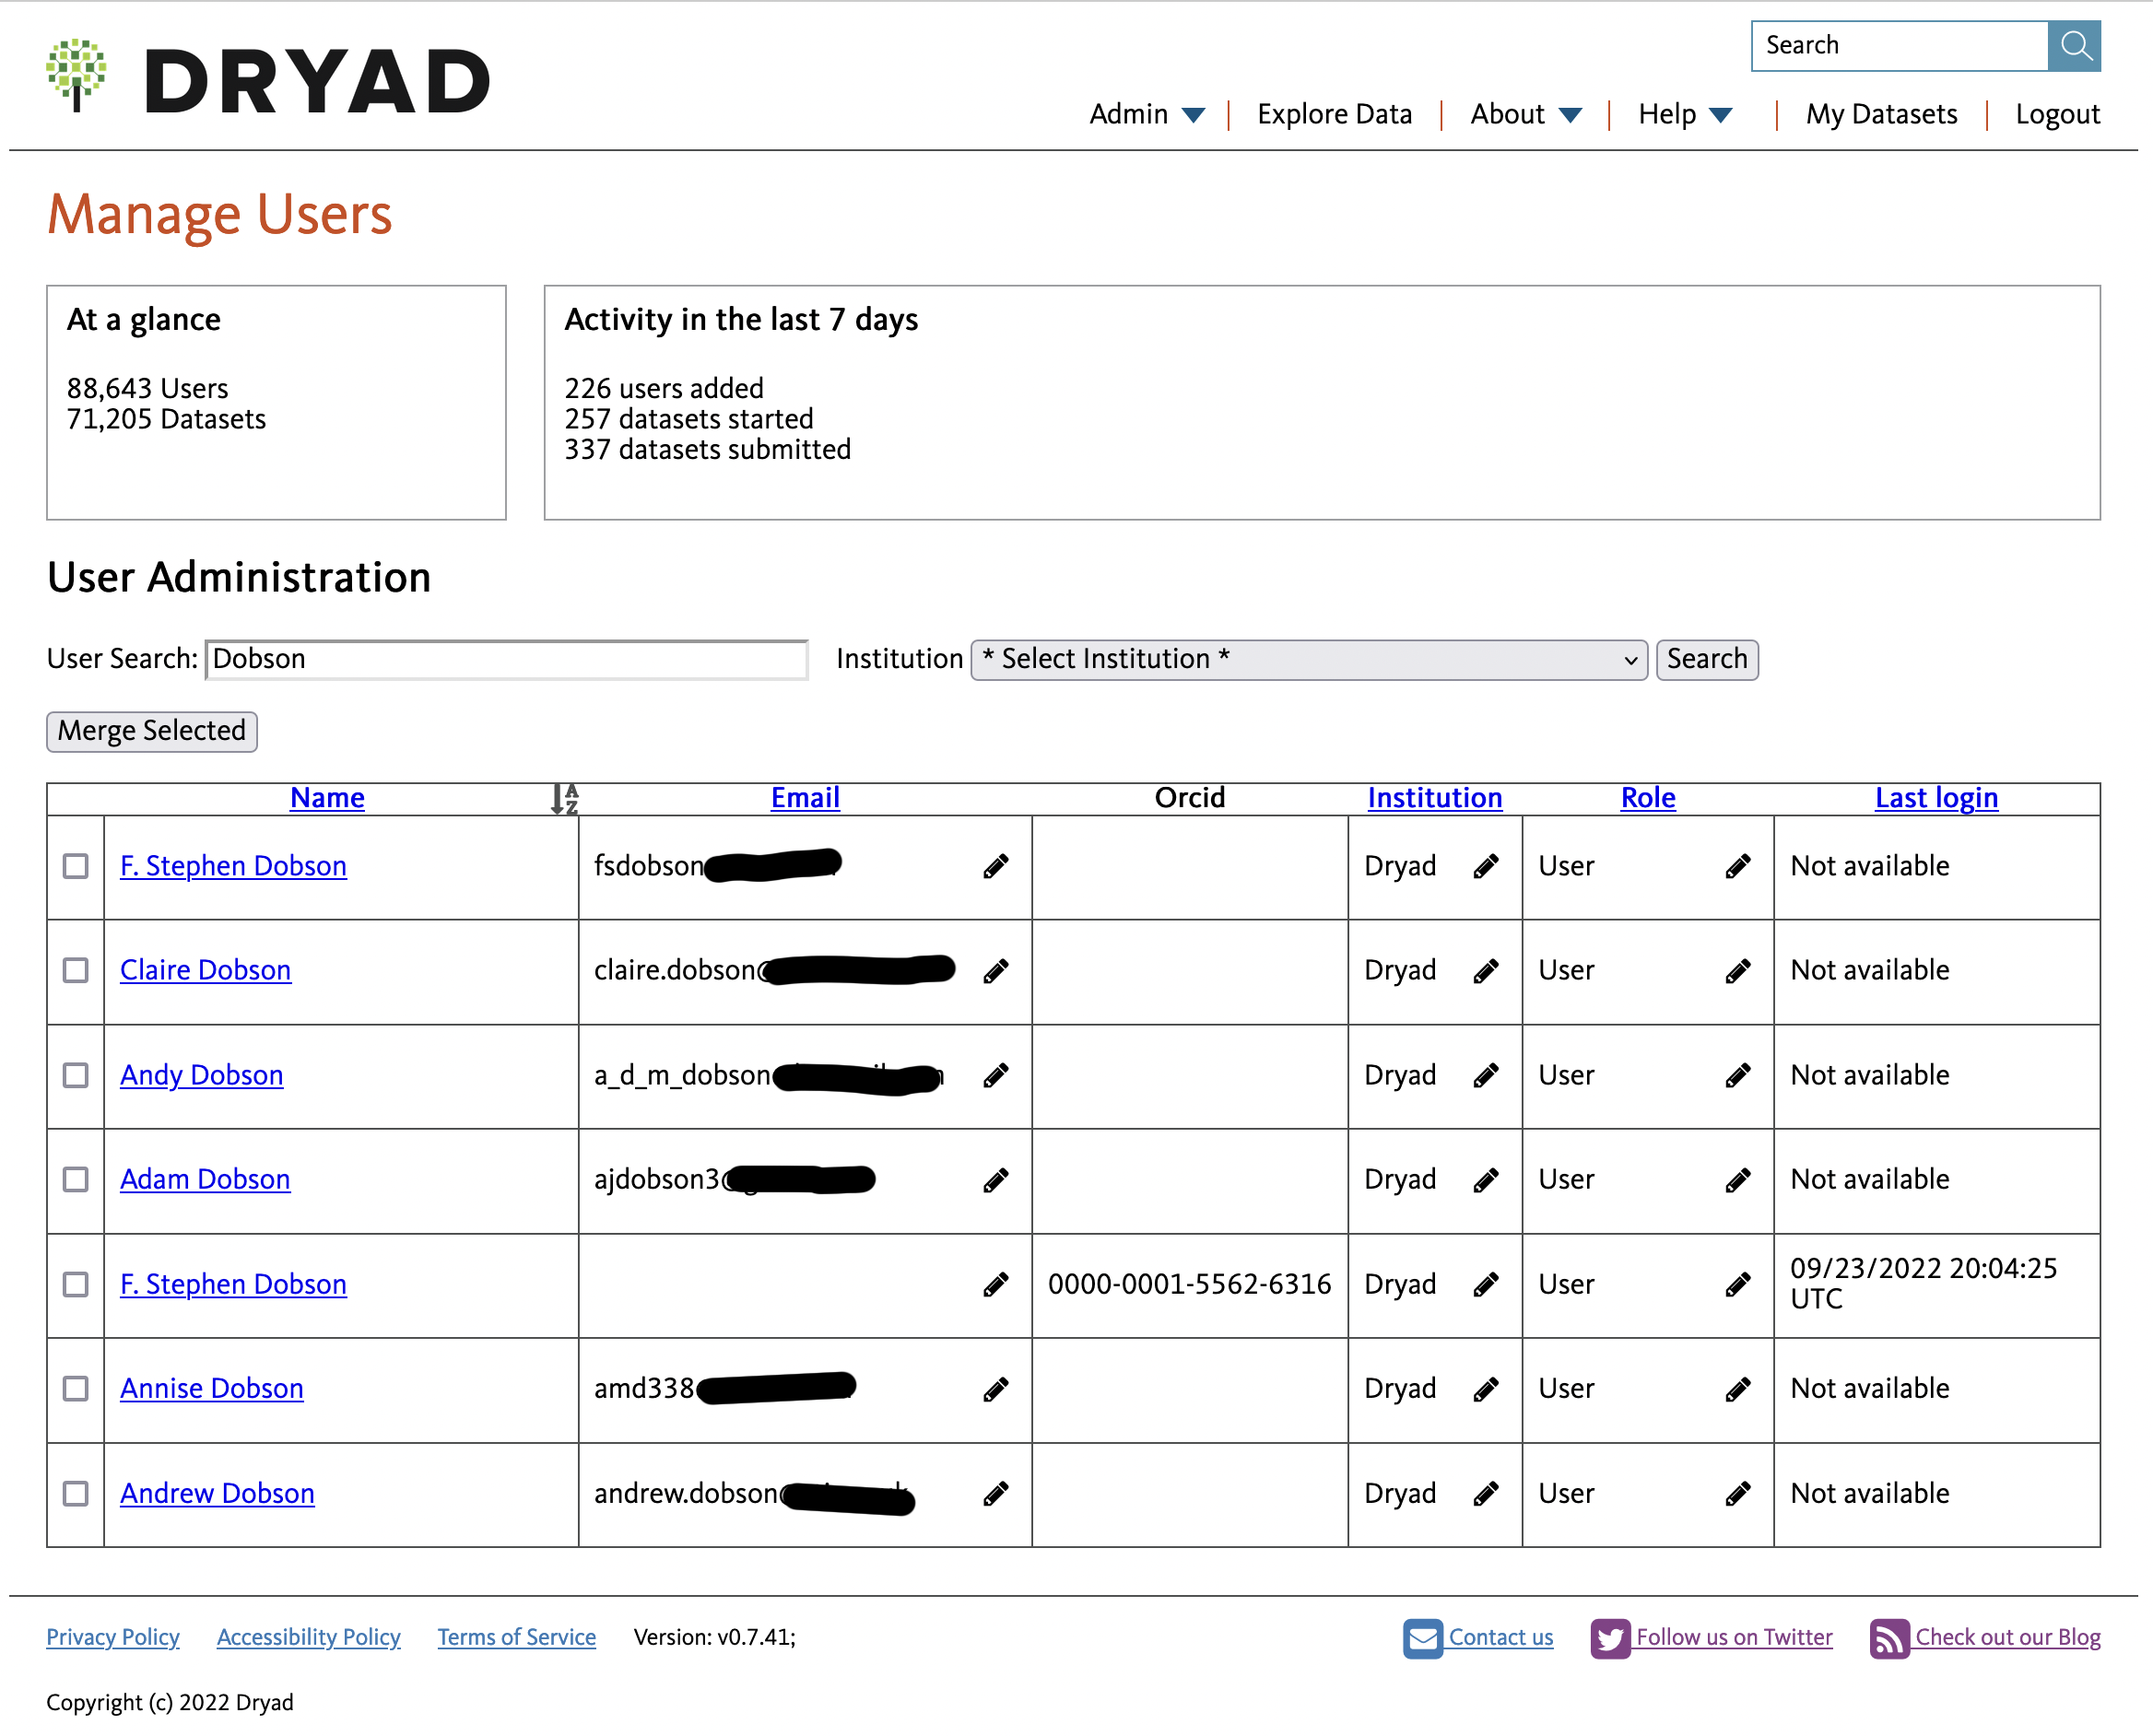2153x1736 pixels.
Task: Click the Twitter bird icon in footer
Action: click(1611, 1638)
